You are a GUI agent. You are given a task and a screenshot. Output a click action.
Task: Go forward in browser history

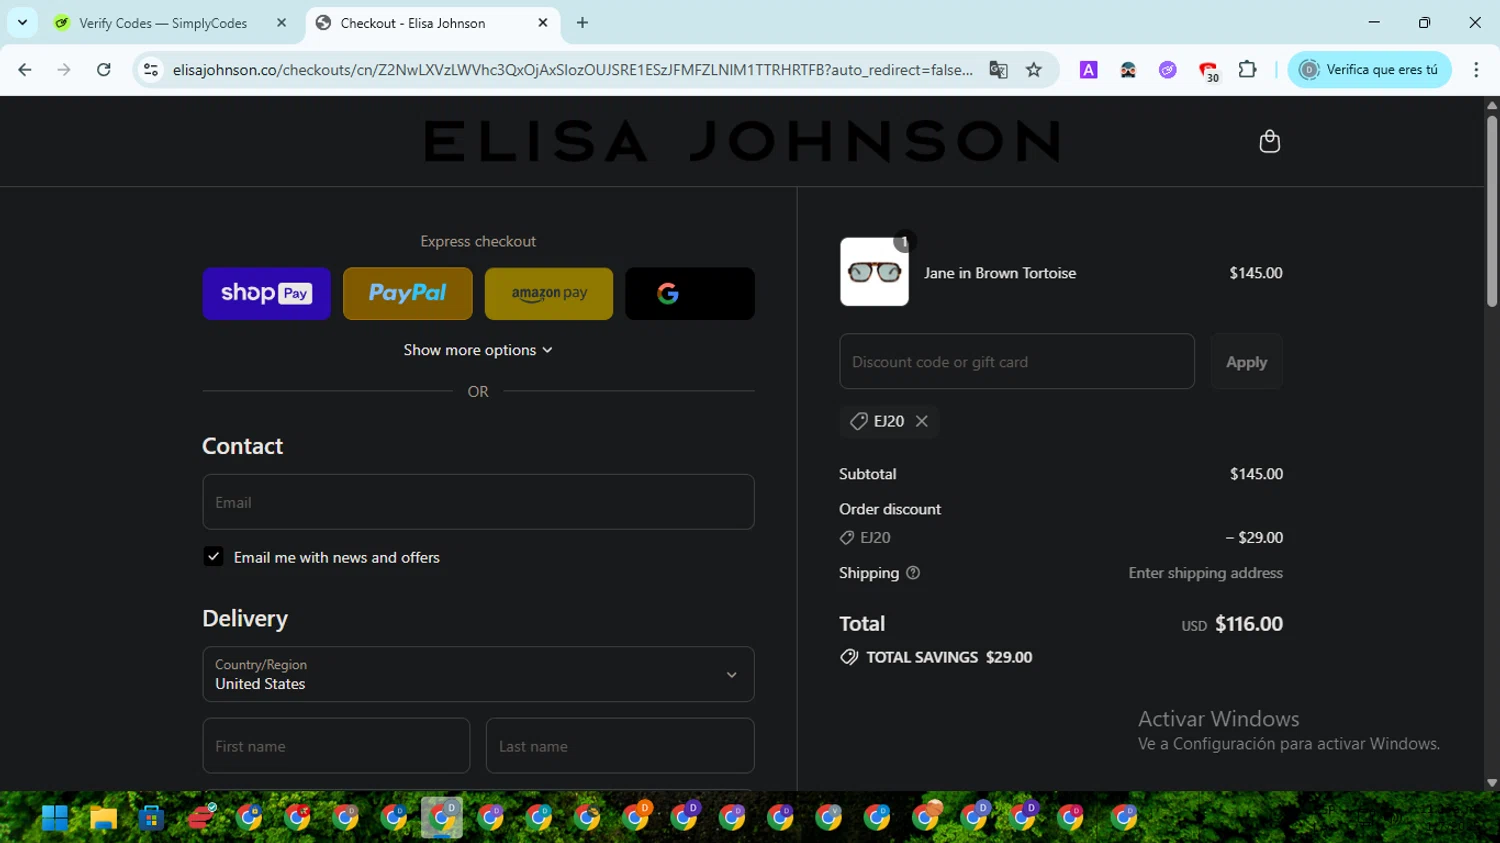[x=64, y=69]
